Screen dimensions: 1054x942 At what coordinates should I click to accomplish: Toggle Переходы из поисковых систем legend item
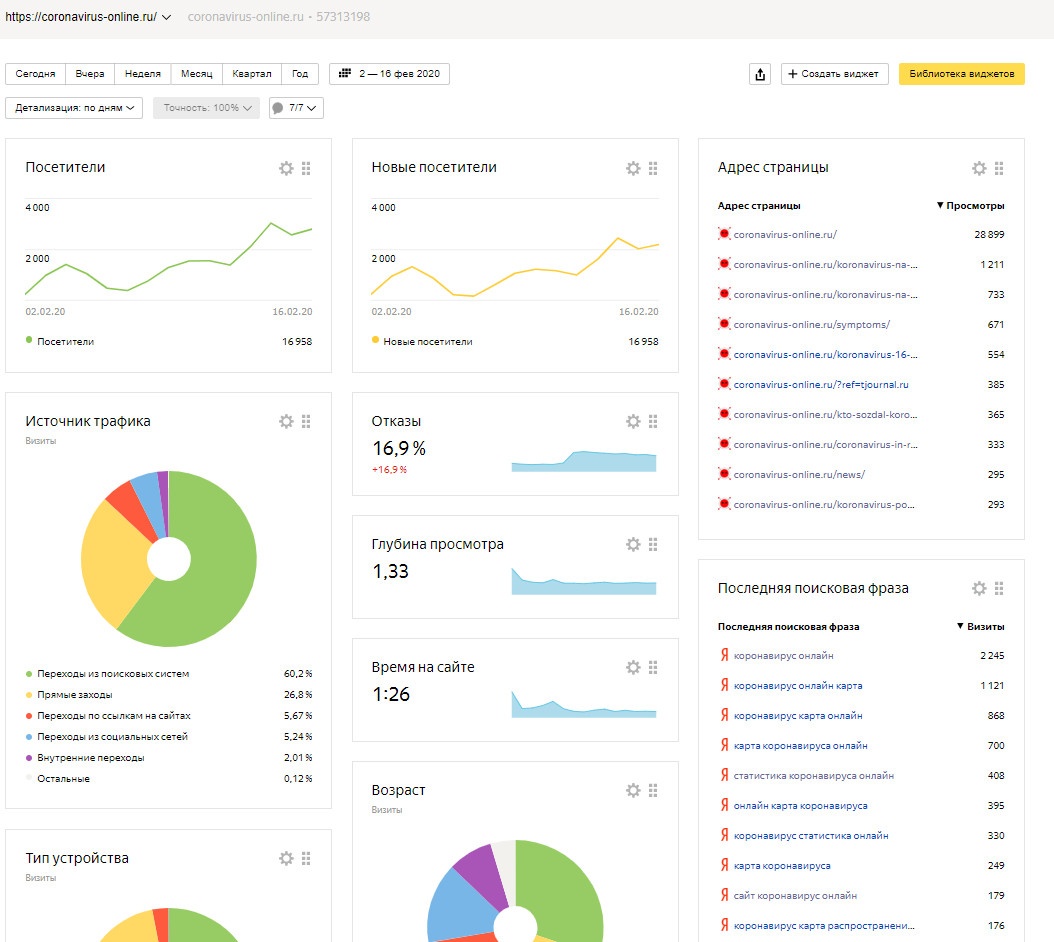point(112,674)
